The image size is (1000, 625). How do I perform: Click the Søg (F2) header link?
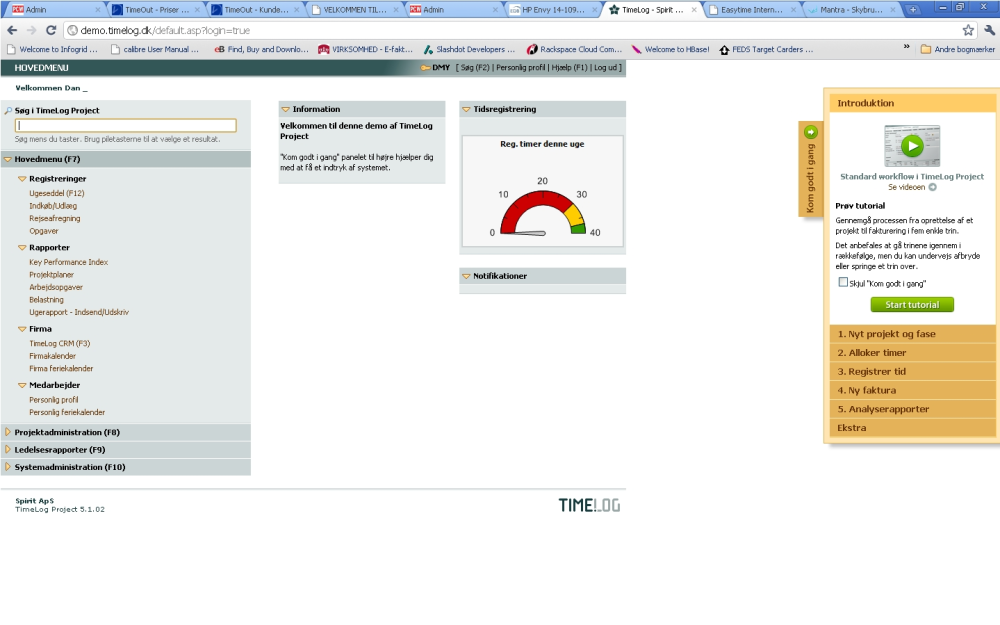tap(474, 68)
